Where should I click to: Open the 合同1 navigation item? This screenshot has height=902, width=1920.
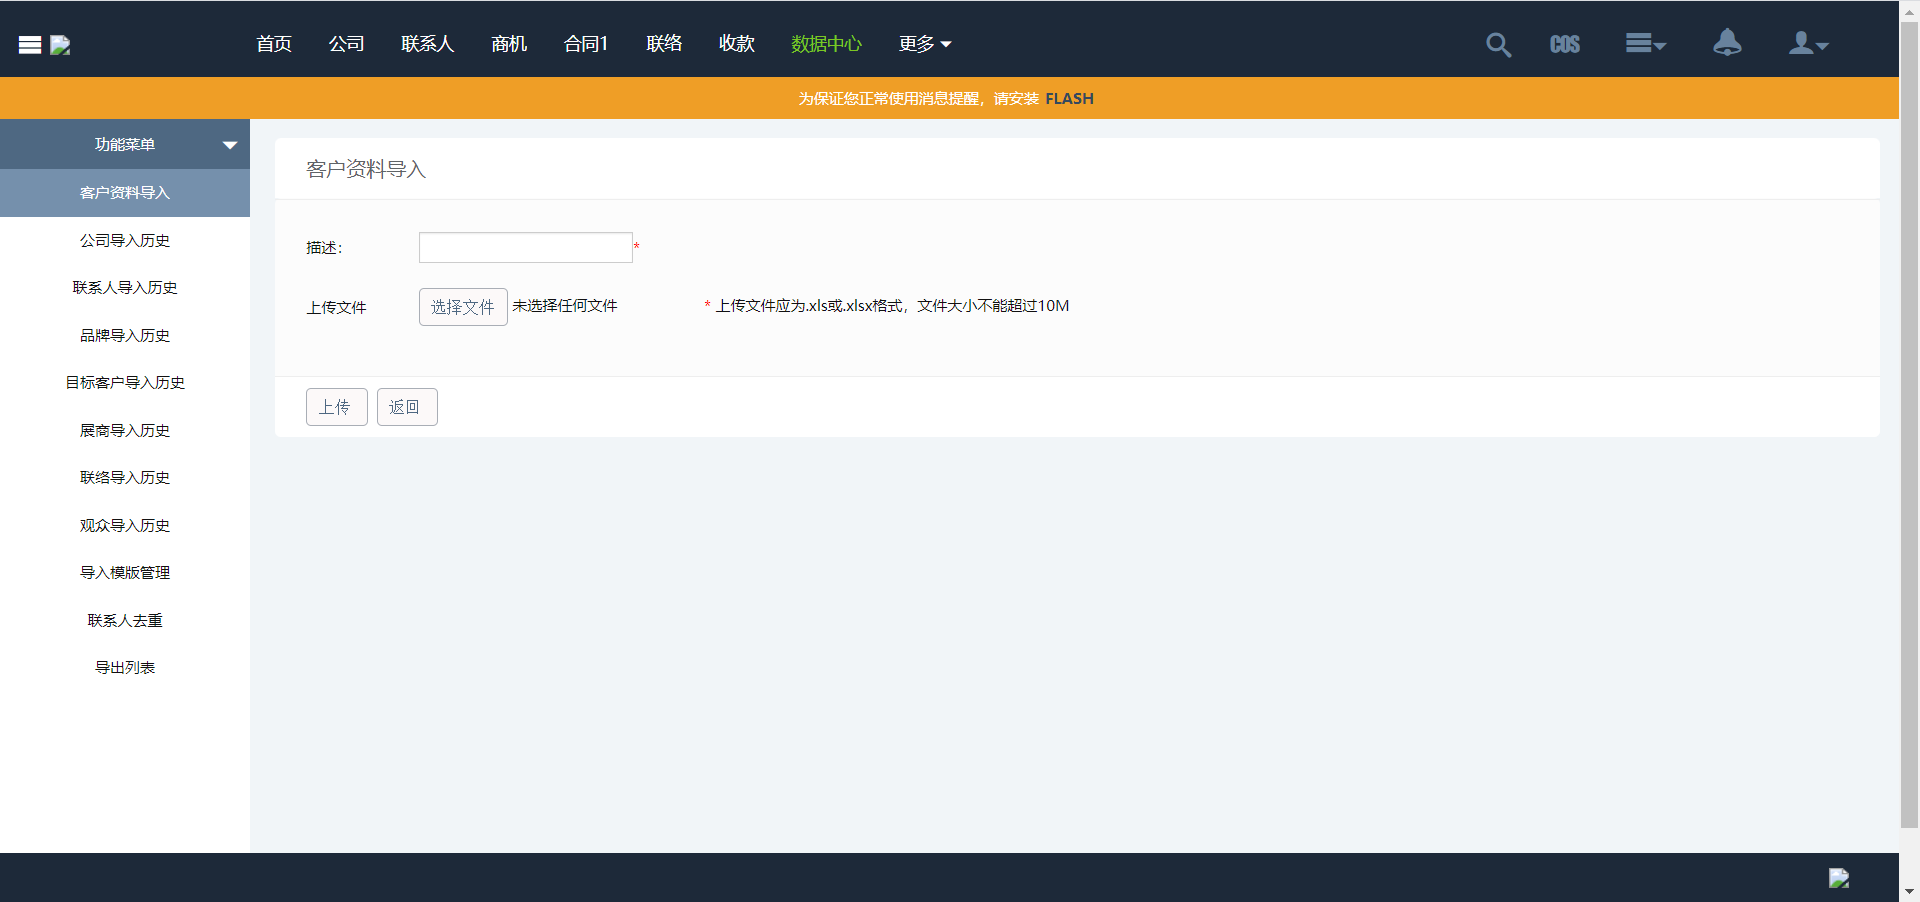point(586,44)
